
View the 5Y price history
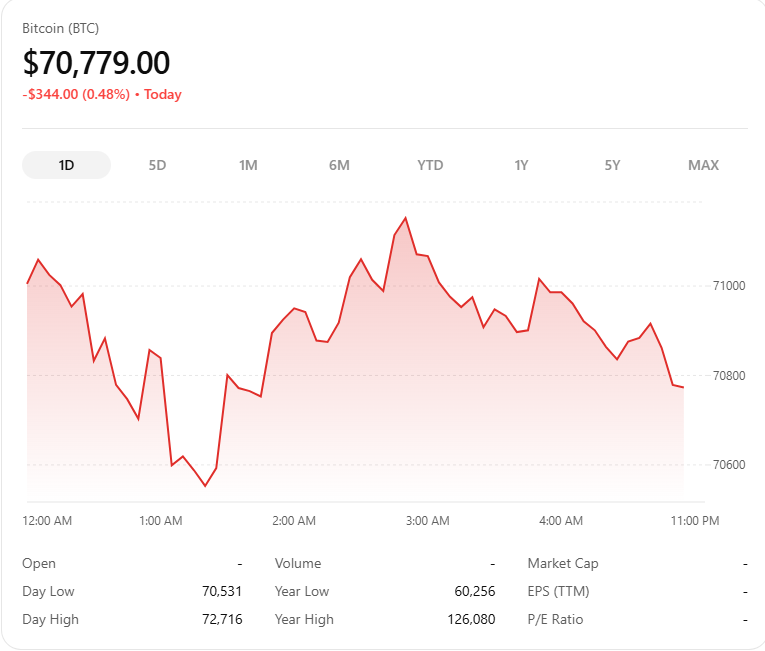pos(612,165)
